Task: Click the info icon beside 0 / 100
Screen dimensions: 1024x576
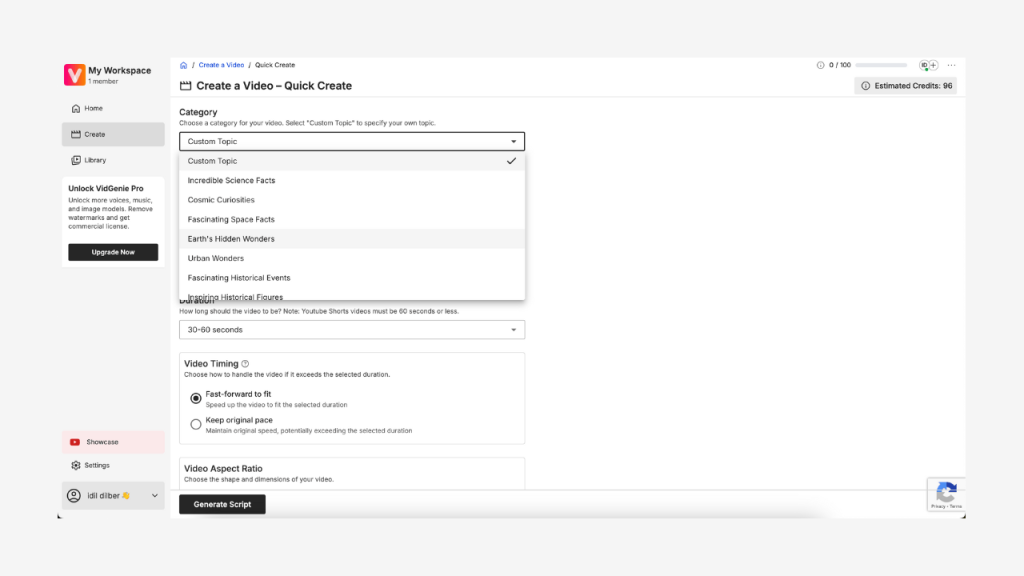Action: click(x=820, y=65)
